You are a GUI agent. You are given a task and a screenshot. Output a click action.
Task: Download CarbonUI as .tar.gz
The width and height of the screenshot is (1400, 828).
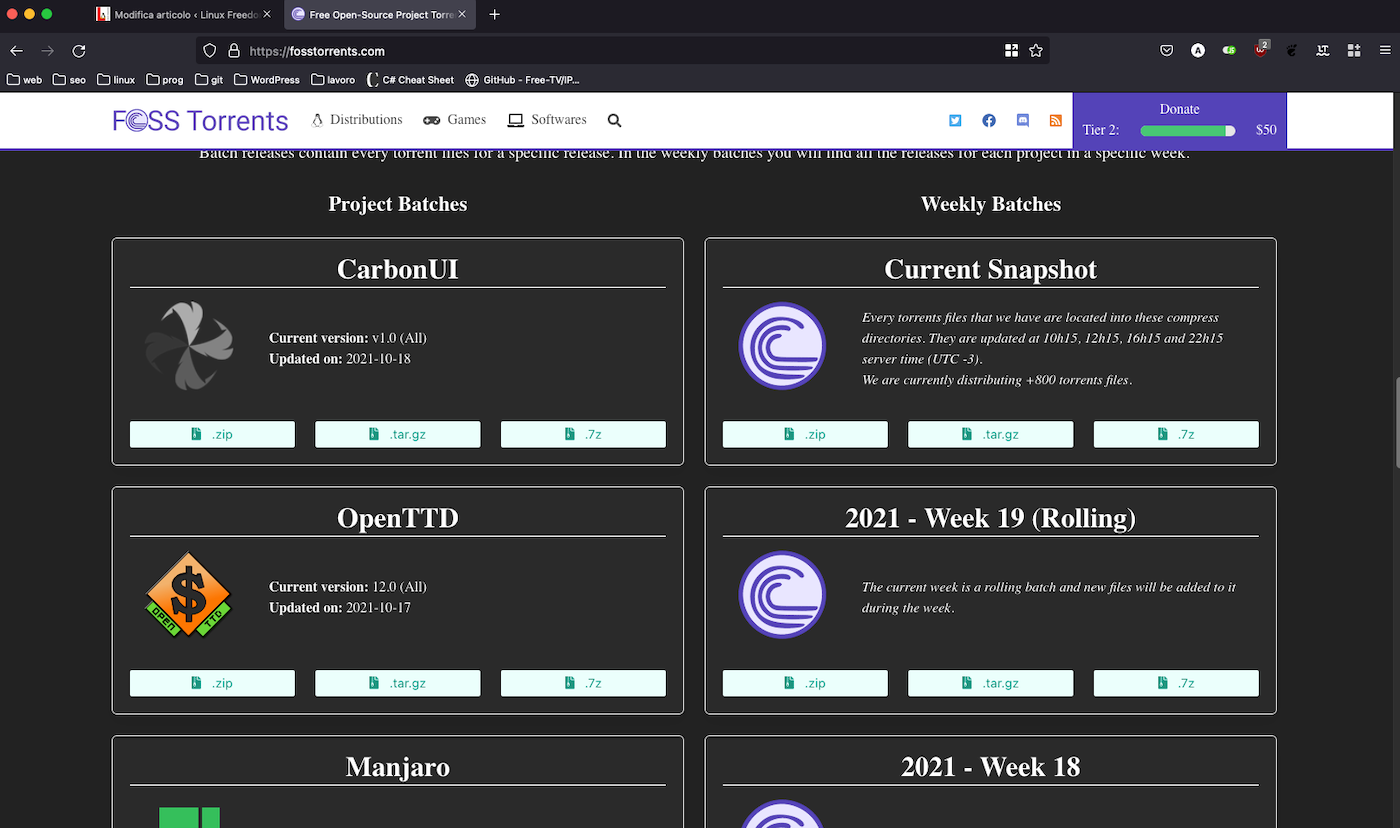[x=397, y=434]
